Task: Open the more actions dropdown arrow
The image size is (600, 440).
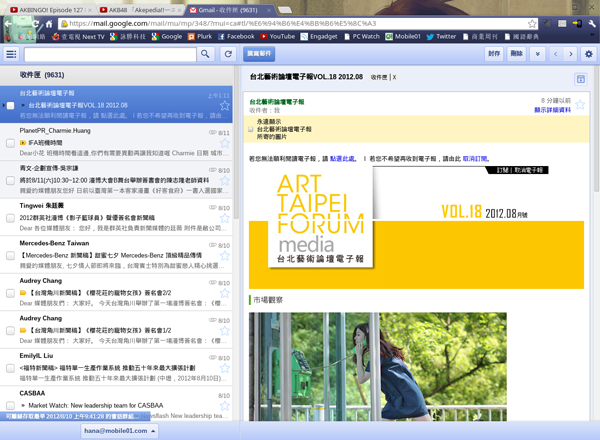Action: [537, 54]
